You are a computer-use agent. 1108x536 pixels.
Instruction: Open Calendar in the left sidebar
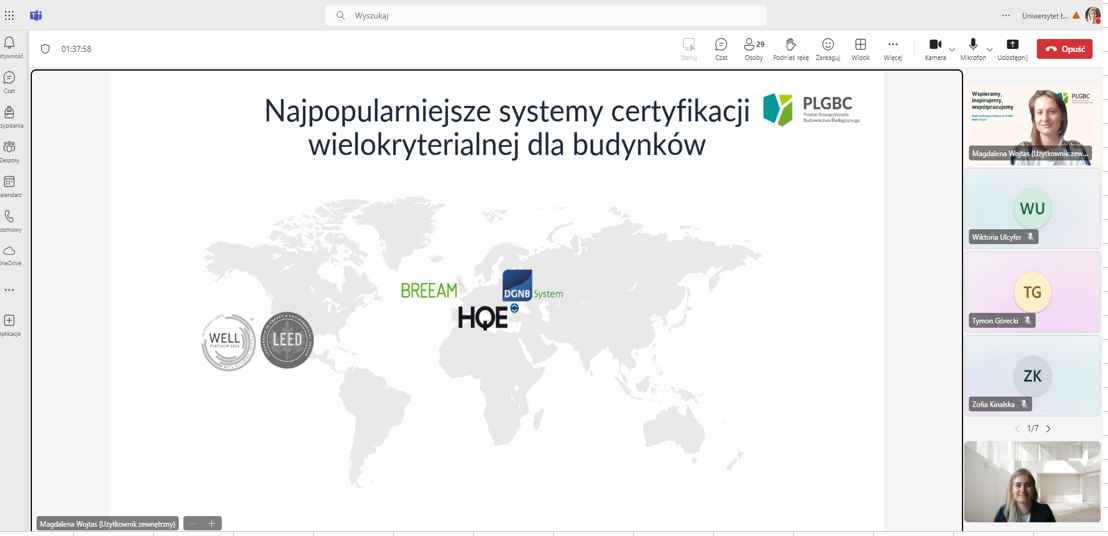point(9,186)
